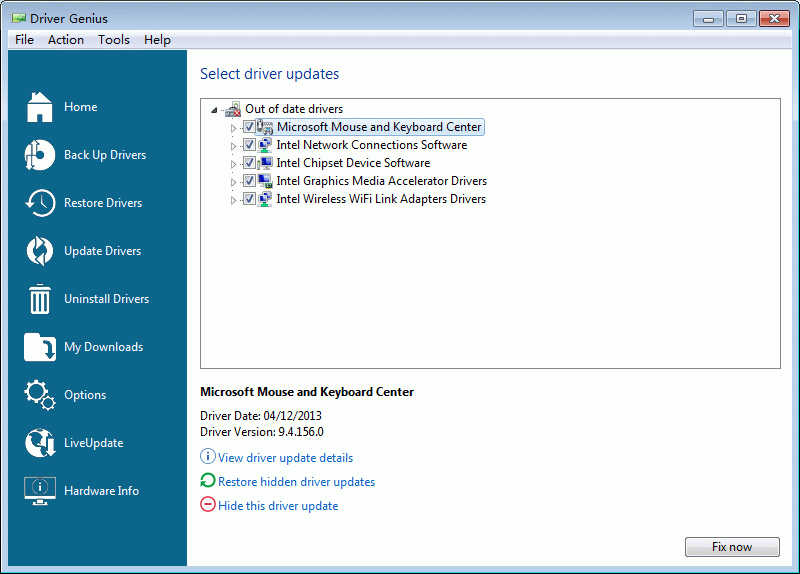The height and width of the screenshot is (574, 800).
Task: Click the Fix now button
Action: (x=732, y=547)
